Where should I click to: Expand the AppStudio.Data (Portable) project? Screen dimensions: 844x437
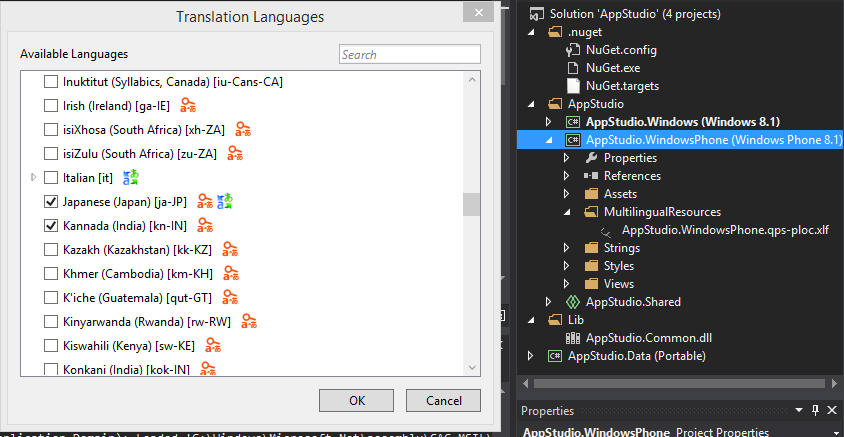click(x=531, y=356)
